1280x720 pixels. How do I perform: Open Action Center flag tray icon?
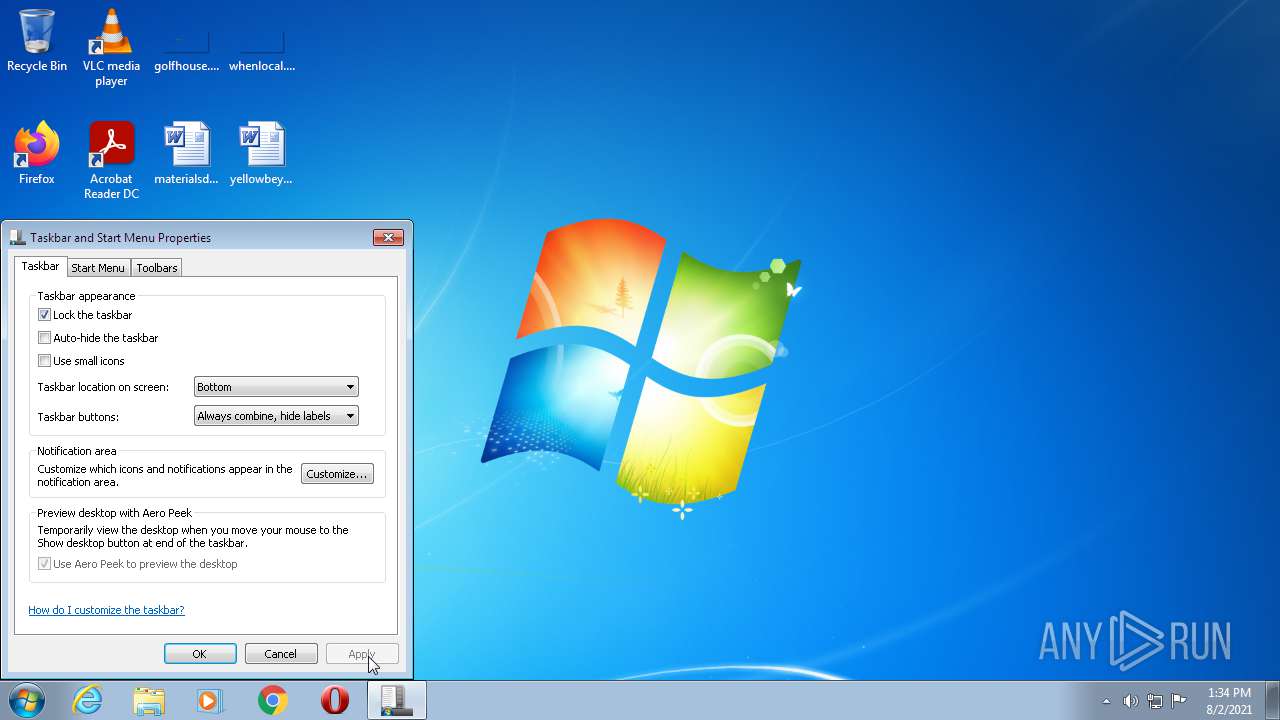1179,701
